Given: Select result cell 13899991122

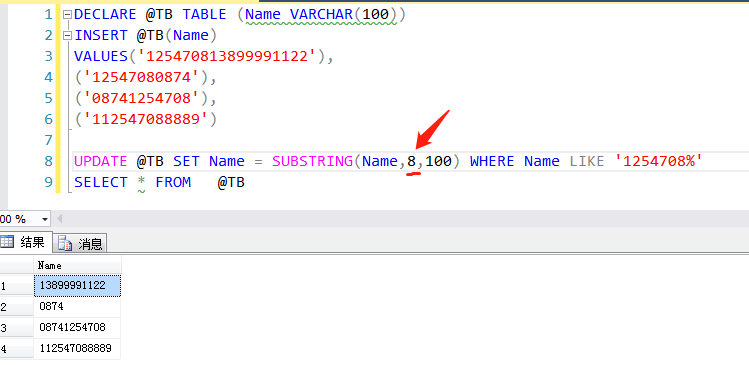Looking at the screenshot, I should (77, 286).
